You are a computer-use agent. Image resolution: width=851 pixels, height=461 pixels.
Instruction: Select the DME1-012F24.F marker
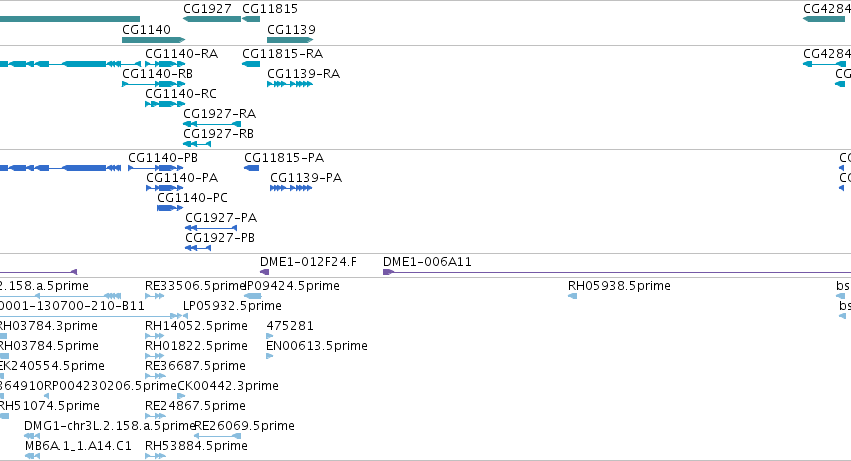[264, 272]
